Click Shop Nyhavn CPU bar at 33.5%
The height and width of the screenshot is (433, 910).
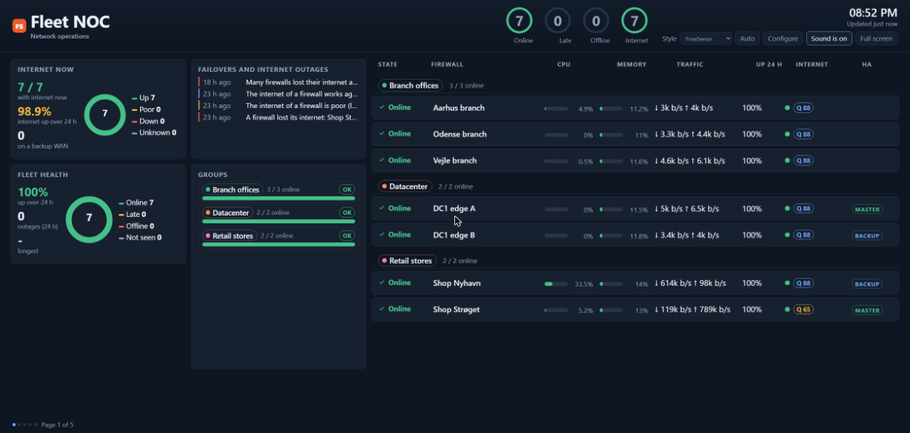(x=556, y=284)
